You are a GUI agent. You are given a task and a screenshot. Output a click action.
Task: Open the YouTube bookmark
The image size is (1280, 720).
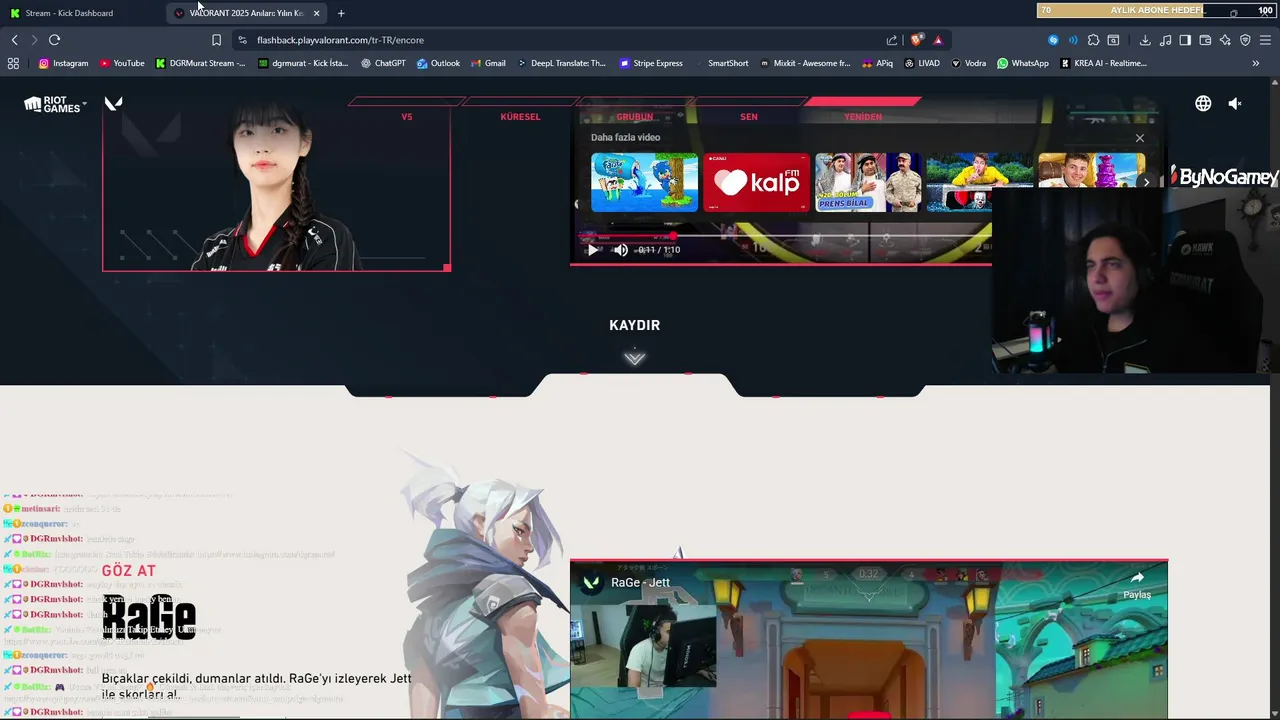coord(122,63)
